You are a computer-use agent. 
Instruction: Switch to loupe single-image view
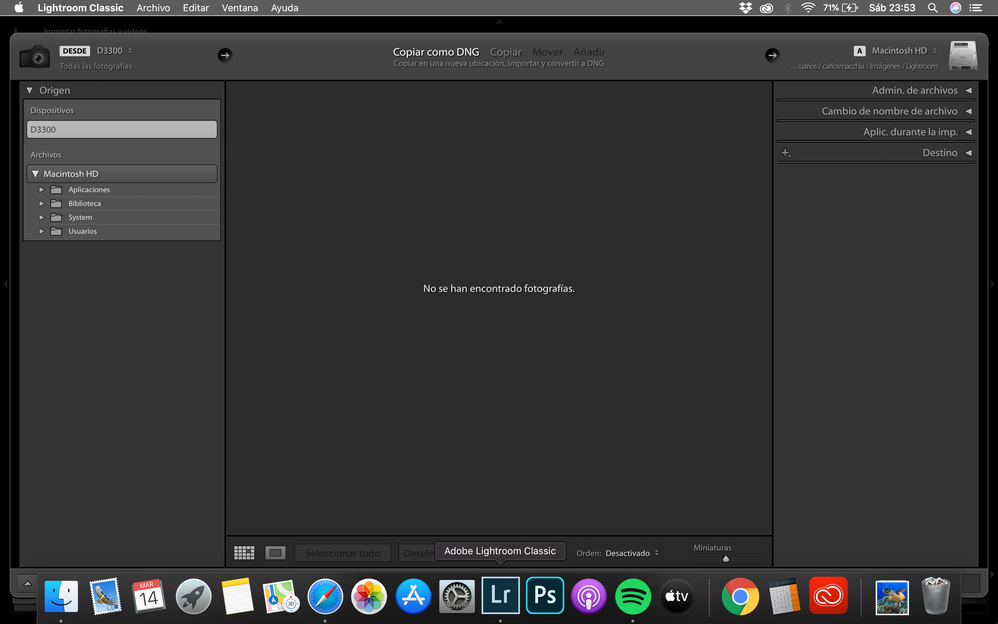pyautogui.click(x=276, y=553)
